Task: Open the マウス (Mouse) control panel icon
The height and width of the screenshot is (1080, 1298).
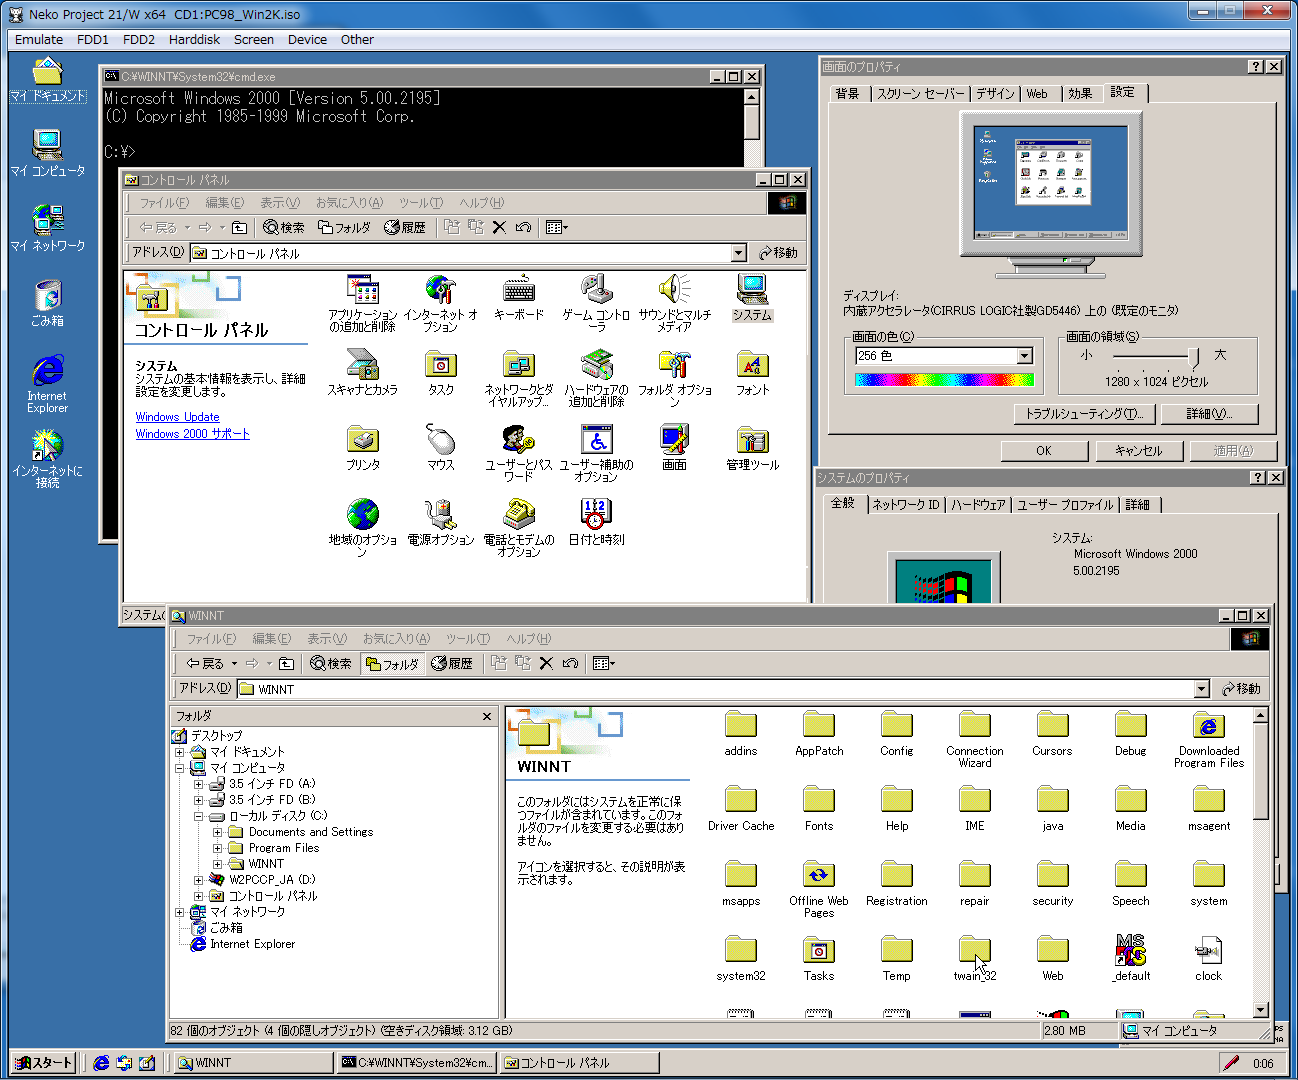Action: [x=440, y=441]
